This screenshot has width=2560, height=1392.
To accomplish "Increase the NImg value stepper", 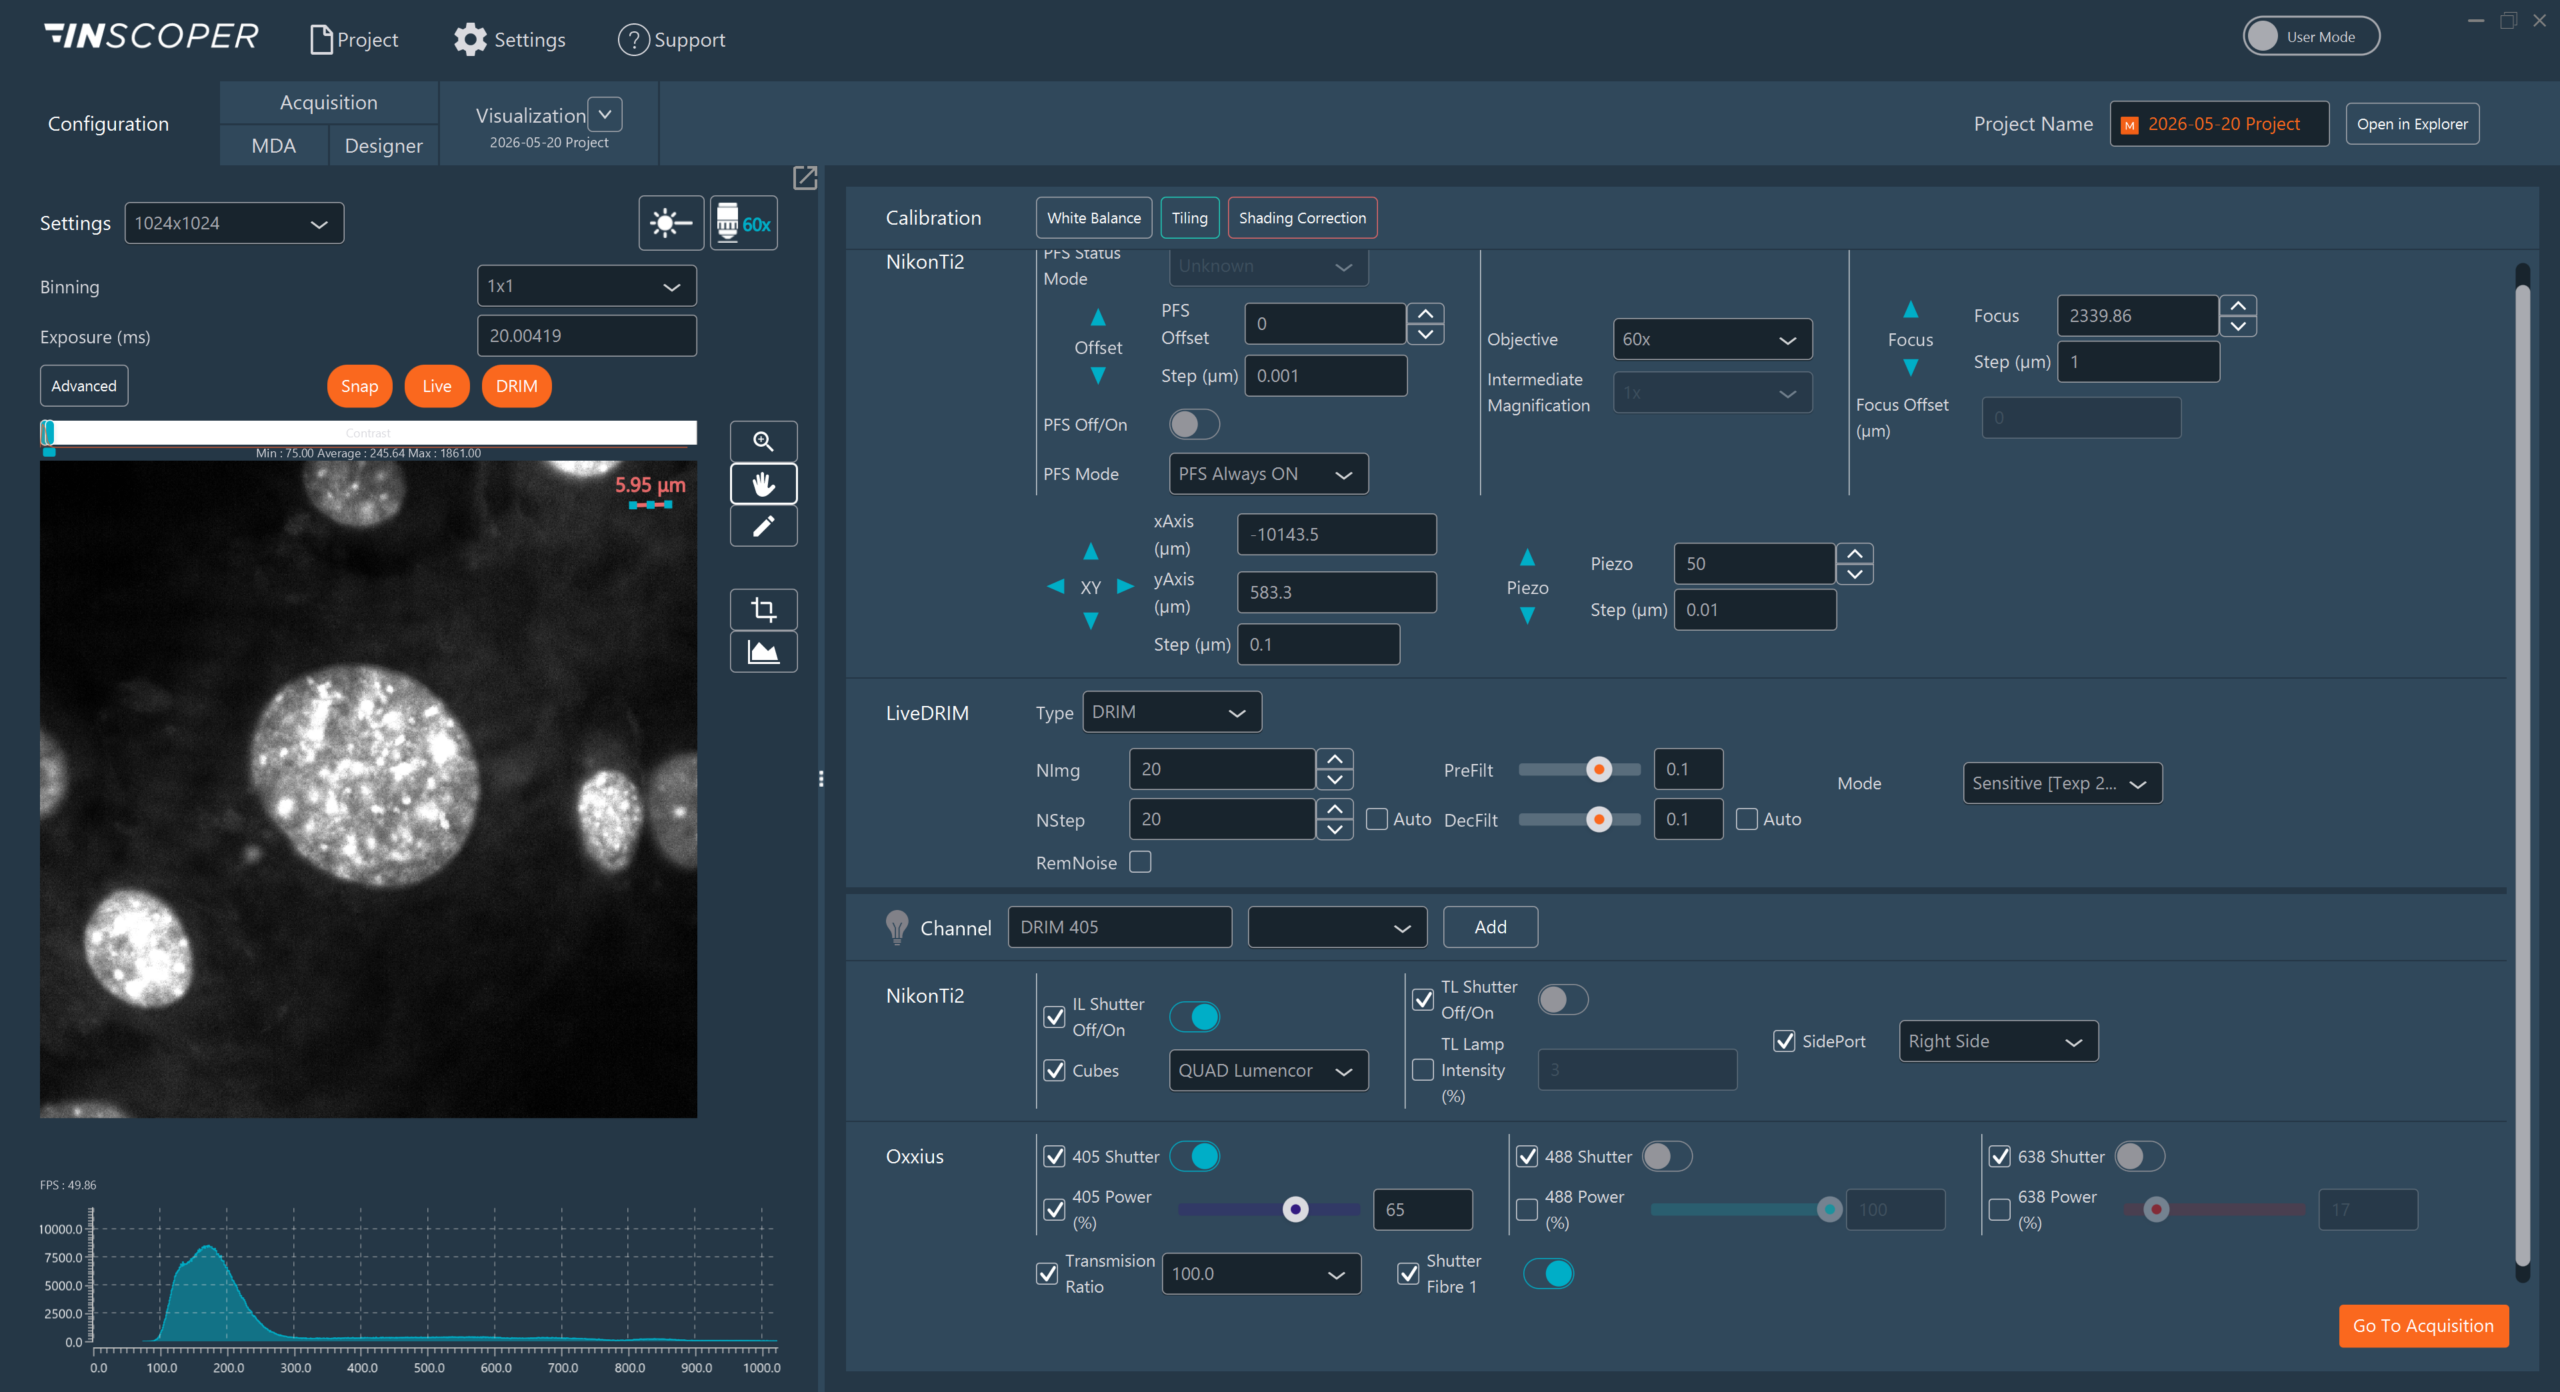I will (x=1335, y=759).
